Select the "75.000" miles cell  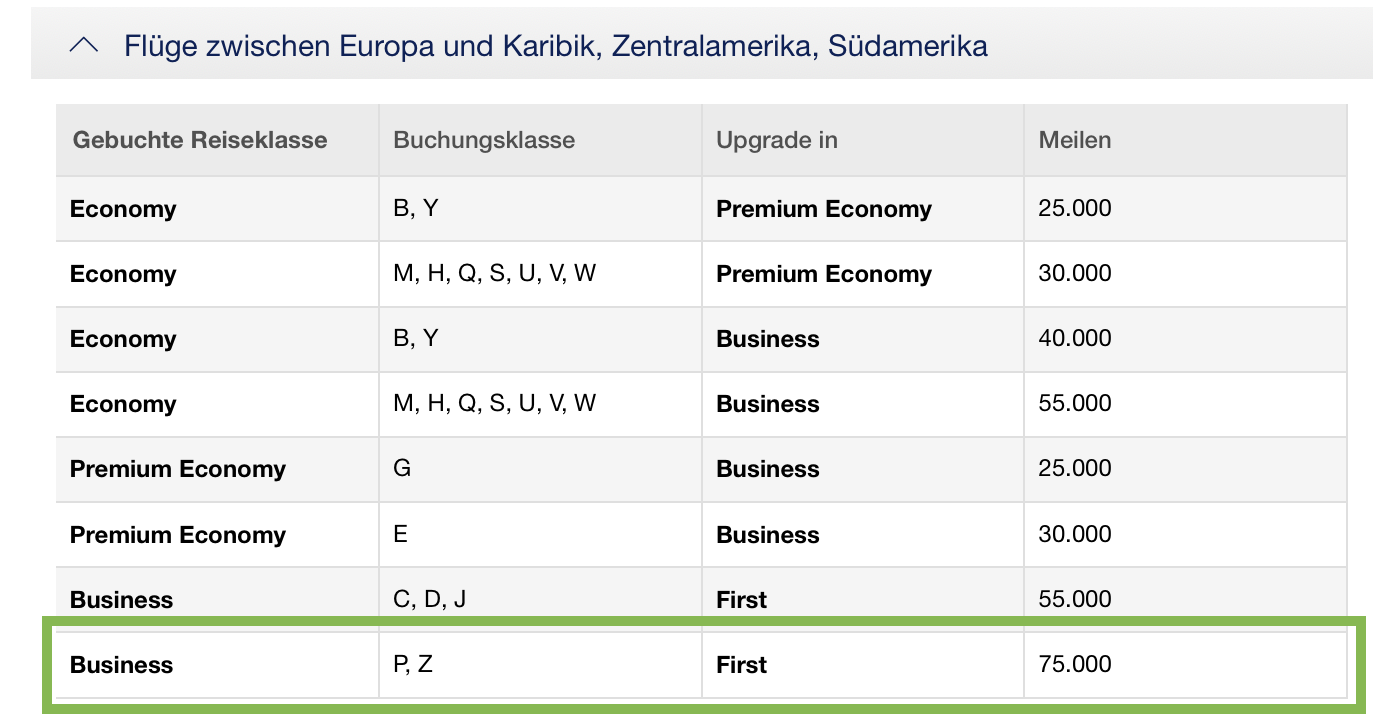pos(1075,664)
